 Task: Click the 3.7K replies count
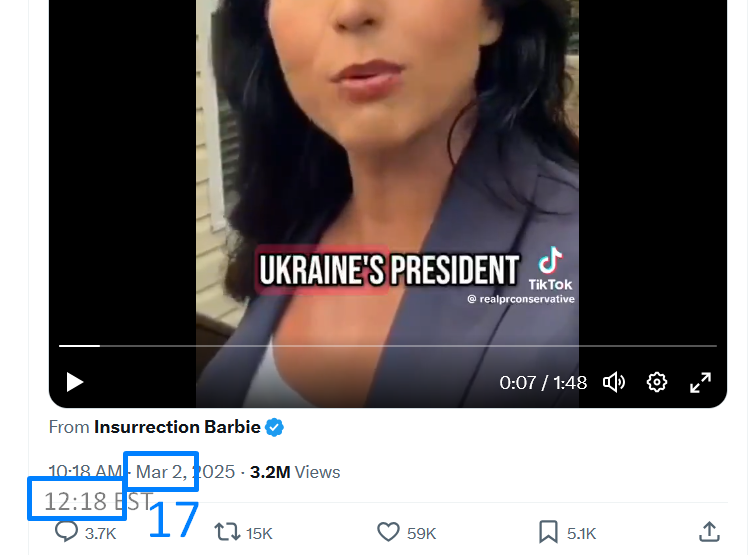(101, 534)
